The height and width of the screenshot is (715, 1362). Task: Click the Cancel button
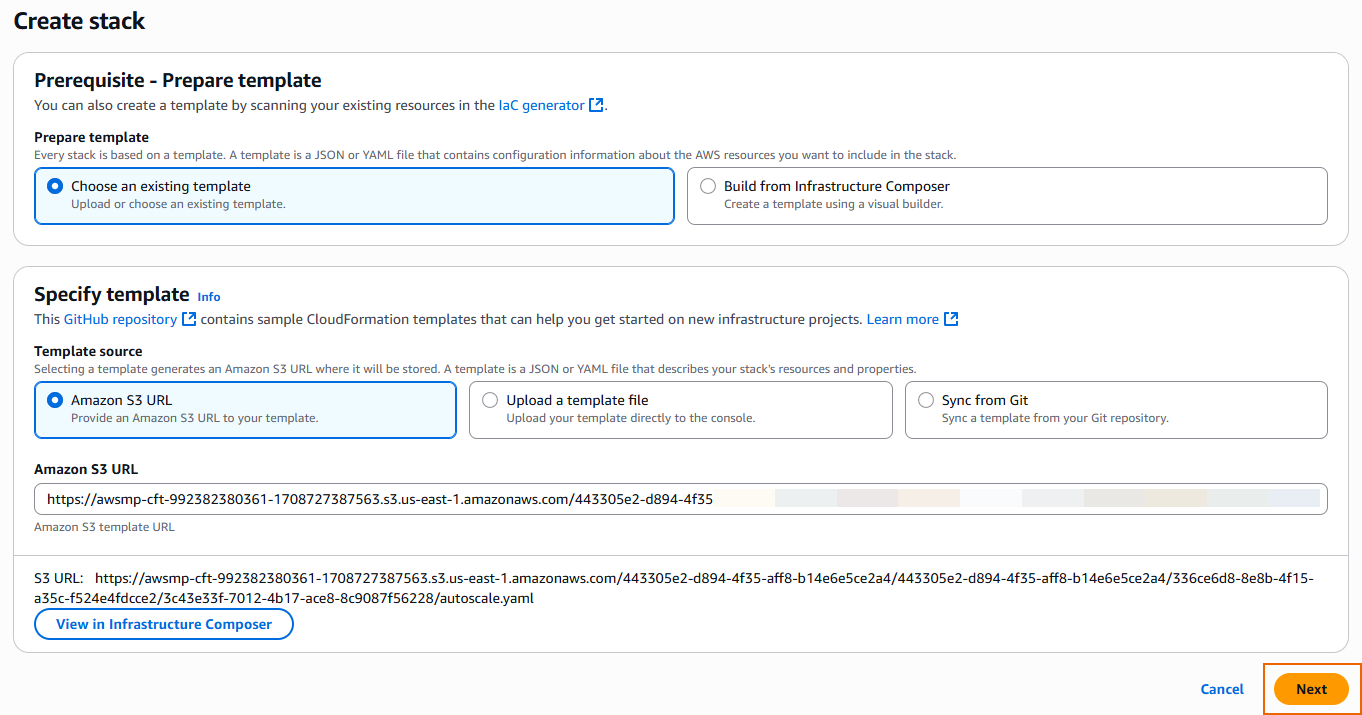point(1222,689)
